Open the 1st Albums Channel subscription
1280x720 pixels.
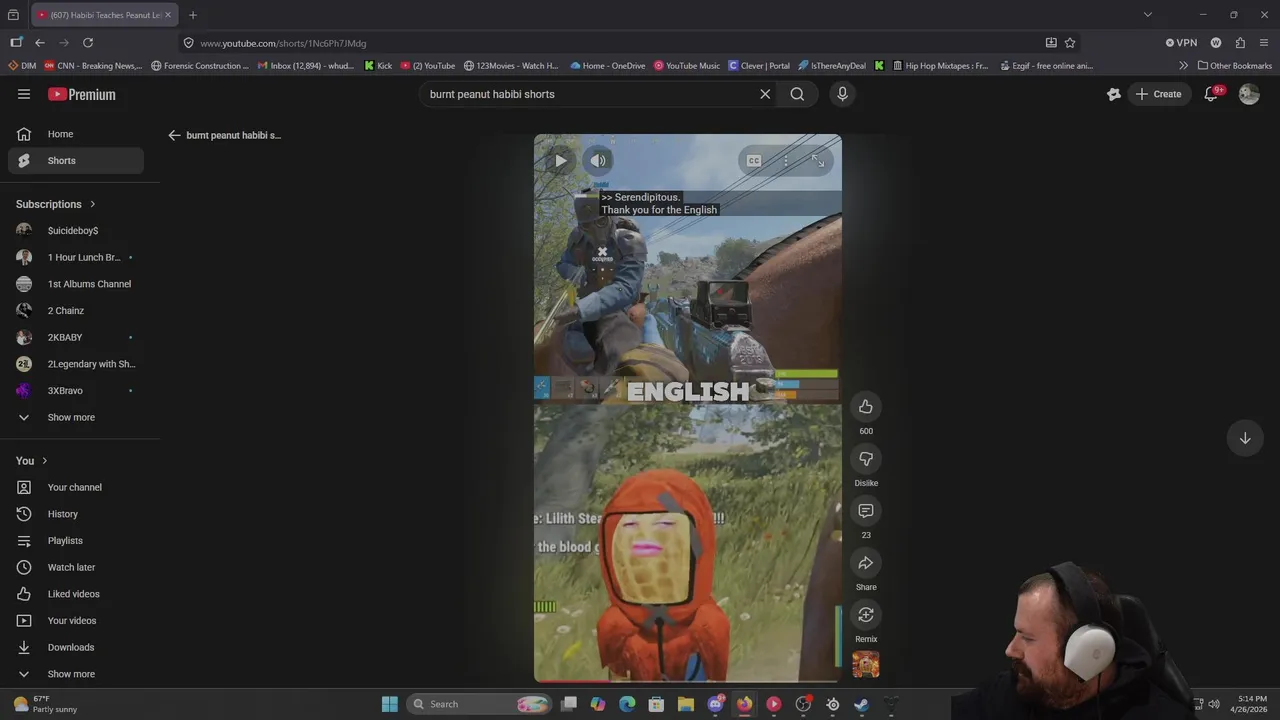click(76, 284)
